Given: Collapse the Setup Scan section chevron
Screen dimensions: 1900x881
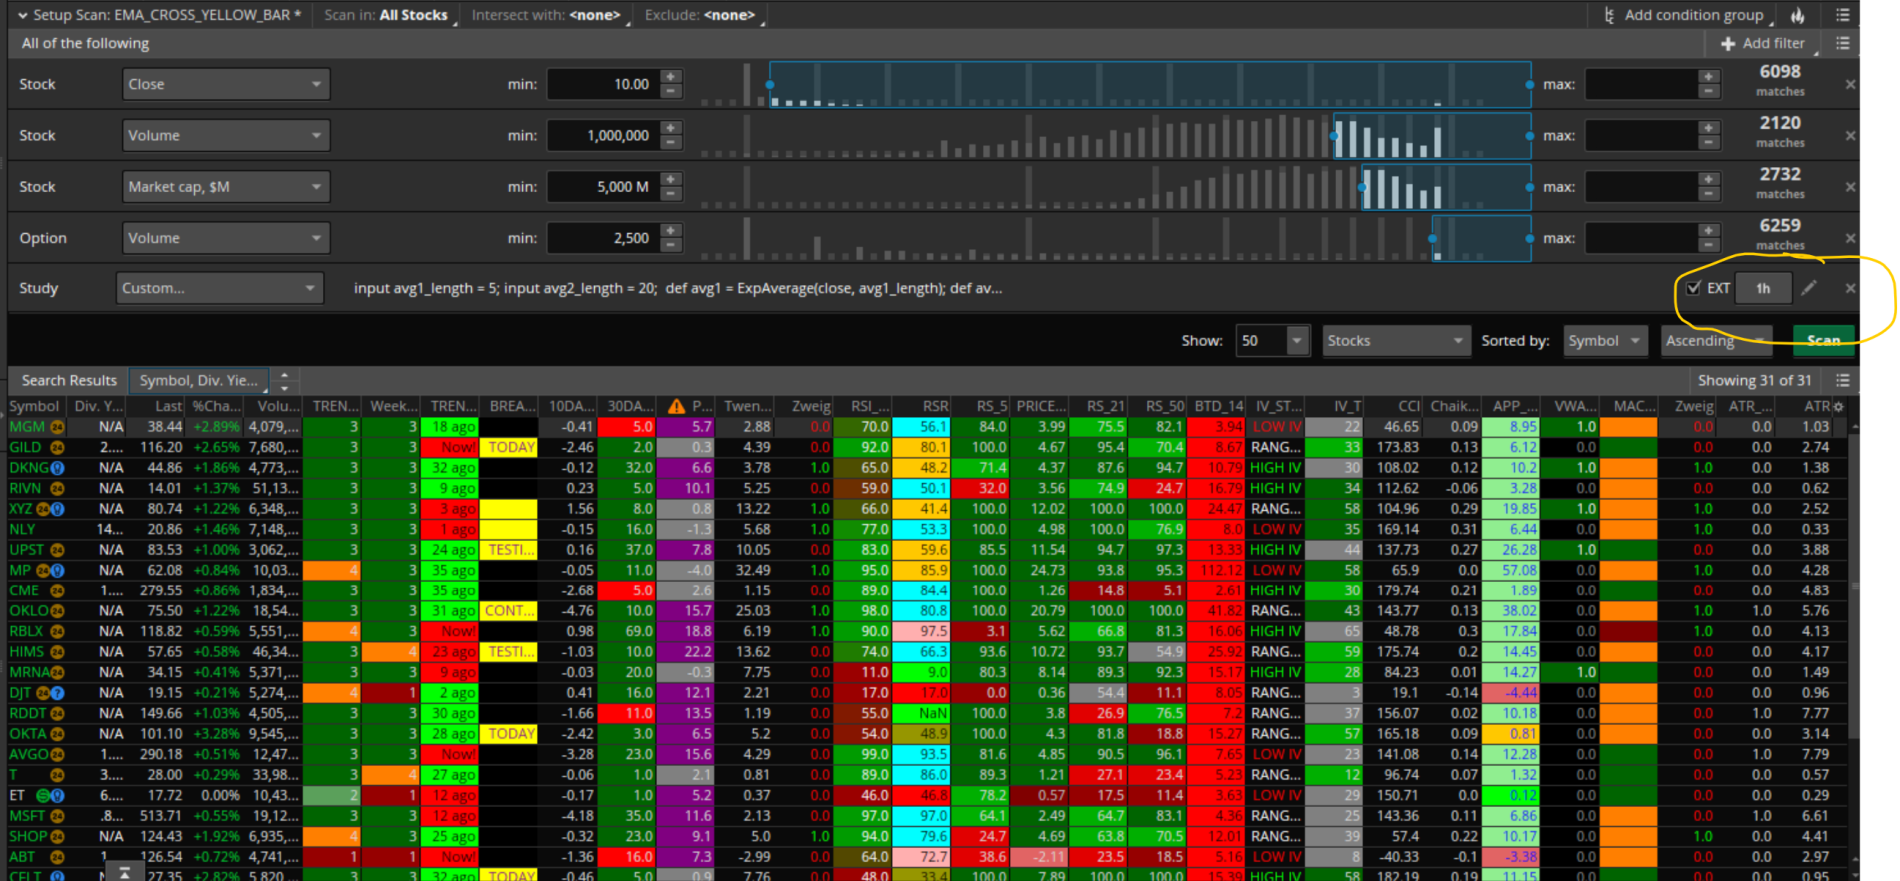Looking at the screenshot, I should (22, 15).
